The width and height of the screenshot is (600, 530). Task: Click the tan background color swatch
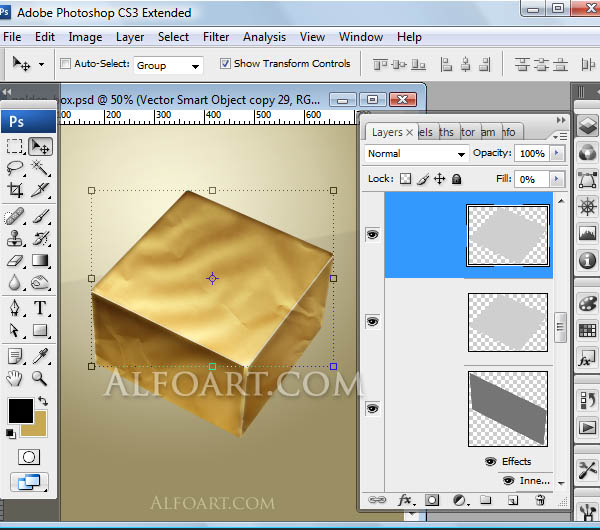pyautogui.click(x=38, y=428)
